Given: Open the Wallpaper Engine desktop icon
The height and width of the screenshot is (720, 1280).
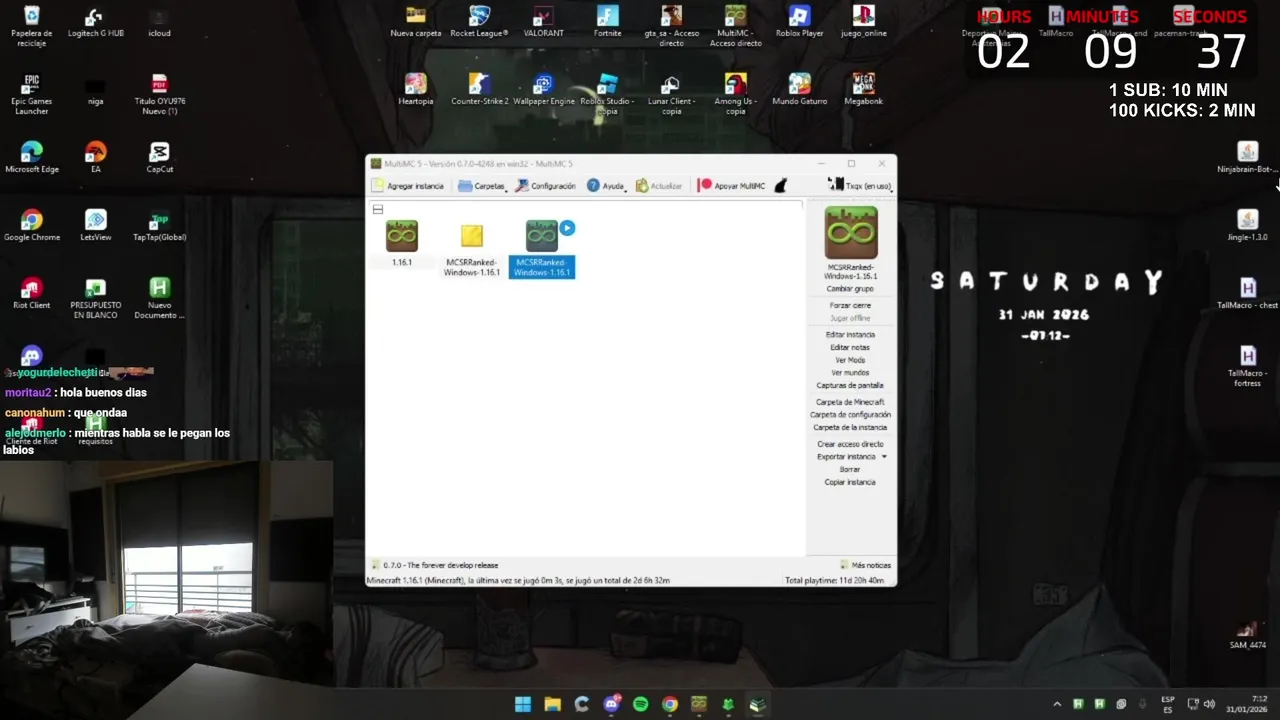Looking at the screenshot, I should coord(543,90).
